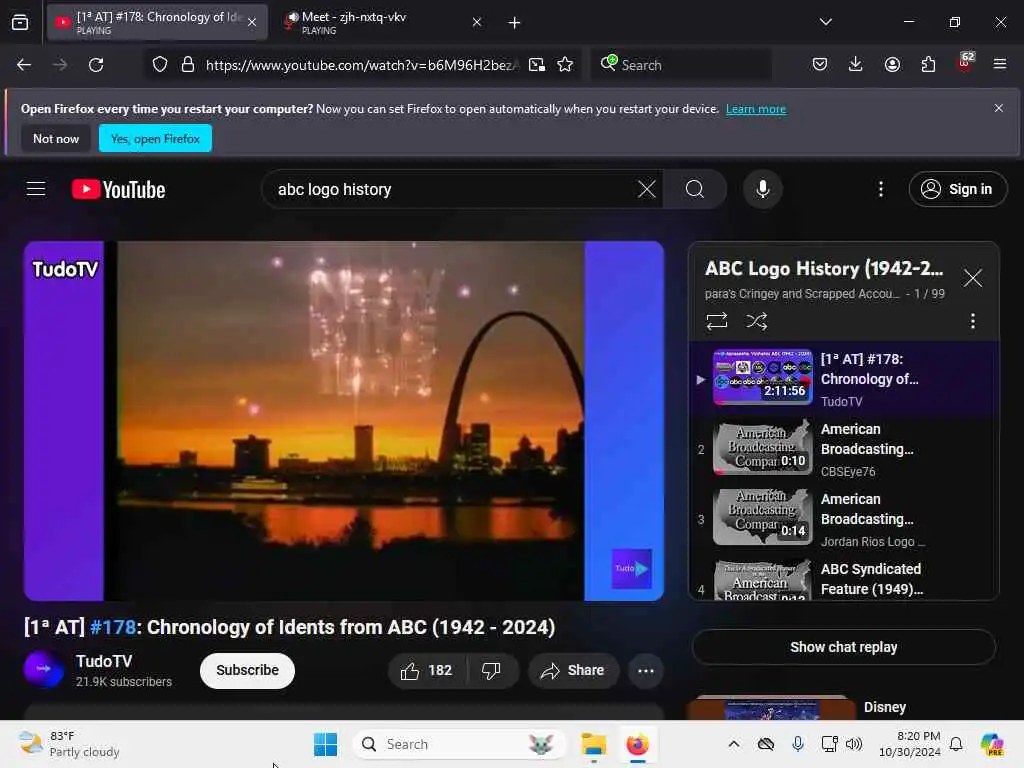Open Windows Start menu

[325, 744]
